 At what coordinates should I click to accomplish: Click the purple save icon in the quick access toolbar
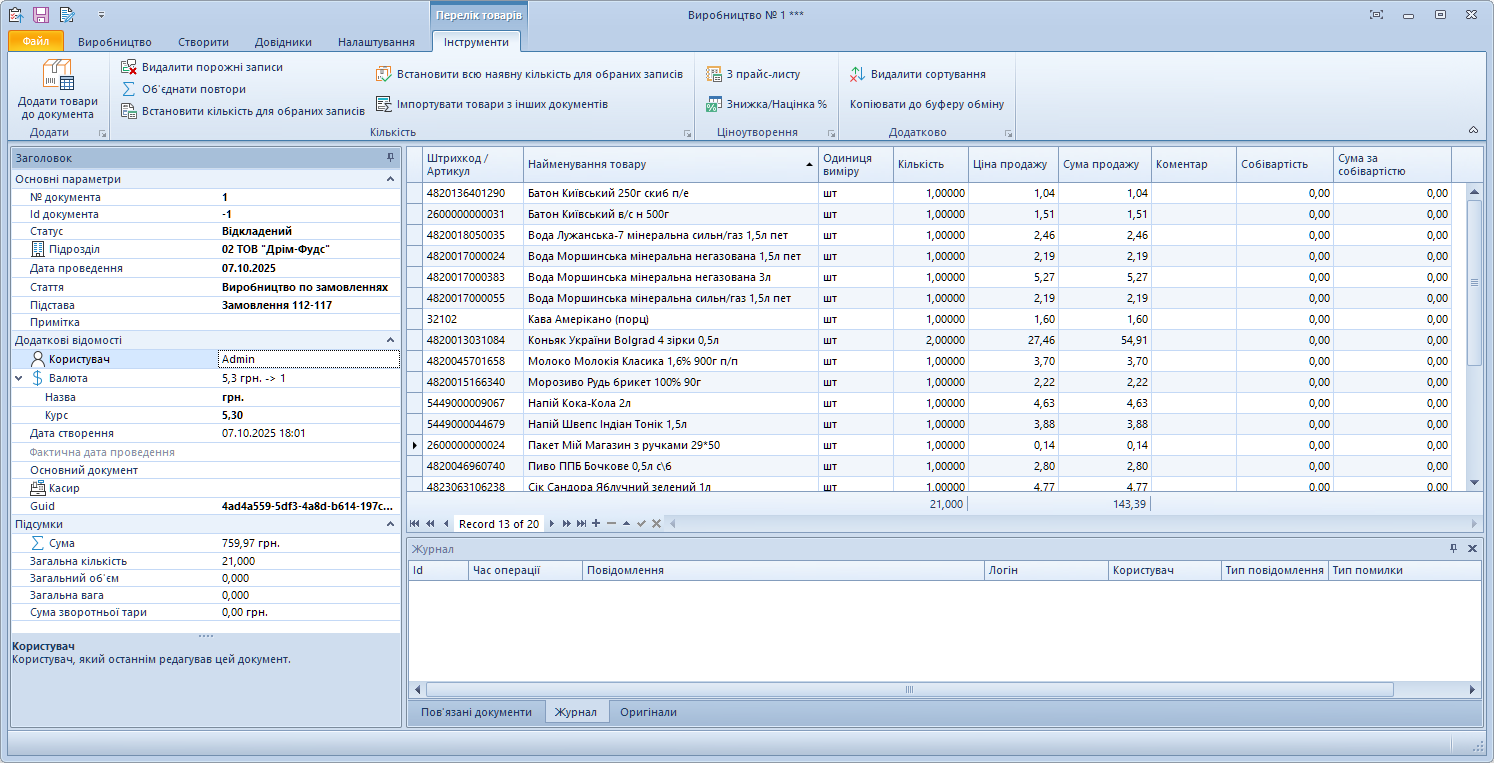[x=41, y=15]
